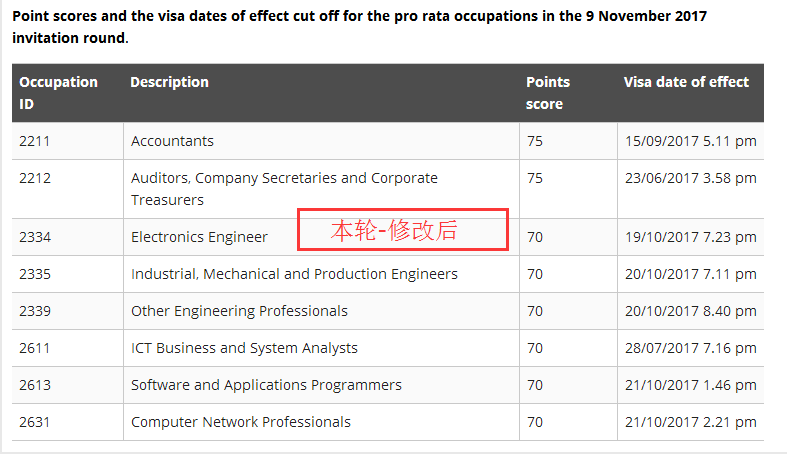The image size is (787, 454).
Task: Click Other Engineering Professionals cell
Action: click(x=239, y=311)
